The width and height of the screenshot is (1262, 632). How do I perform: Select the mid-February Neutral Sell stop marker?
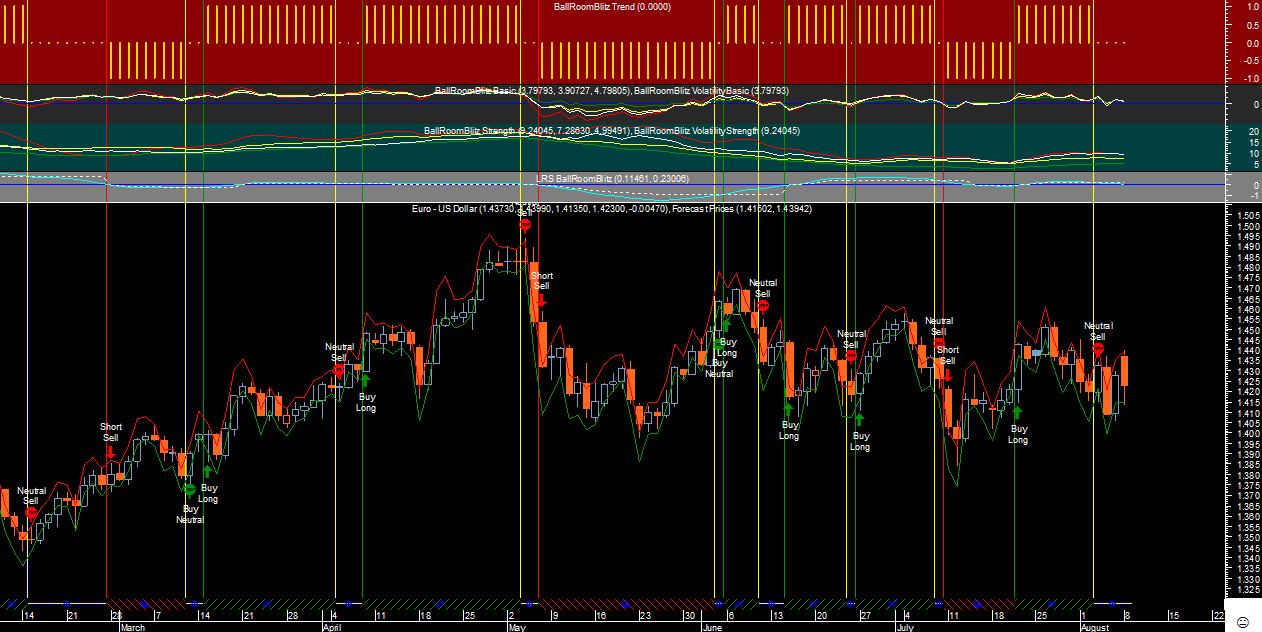32,513
